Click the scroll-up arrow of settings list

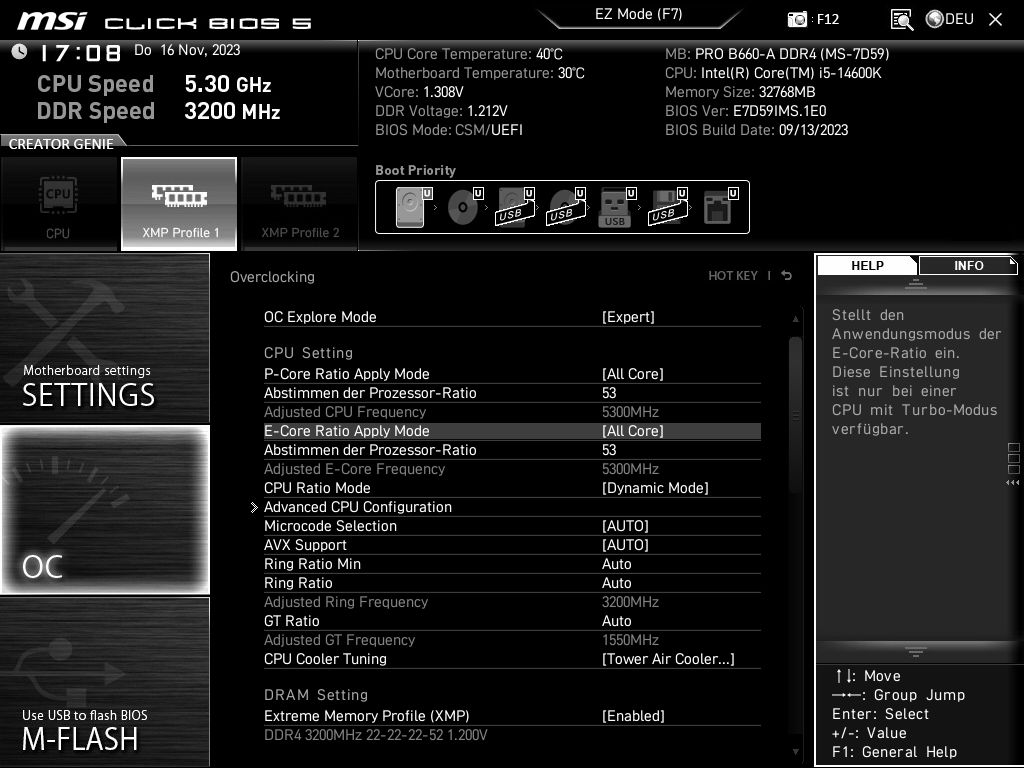click(795, 319)
